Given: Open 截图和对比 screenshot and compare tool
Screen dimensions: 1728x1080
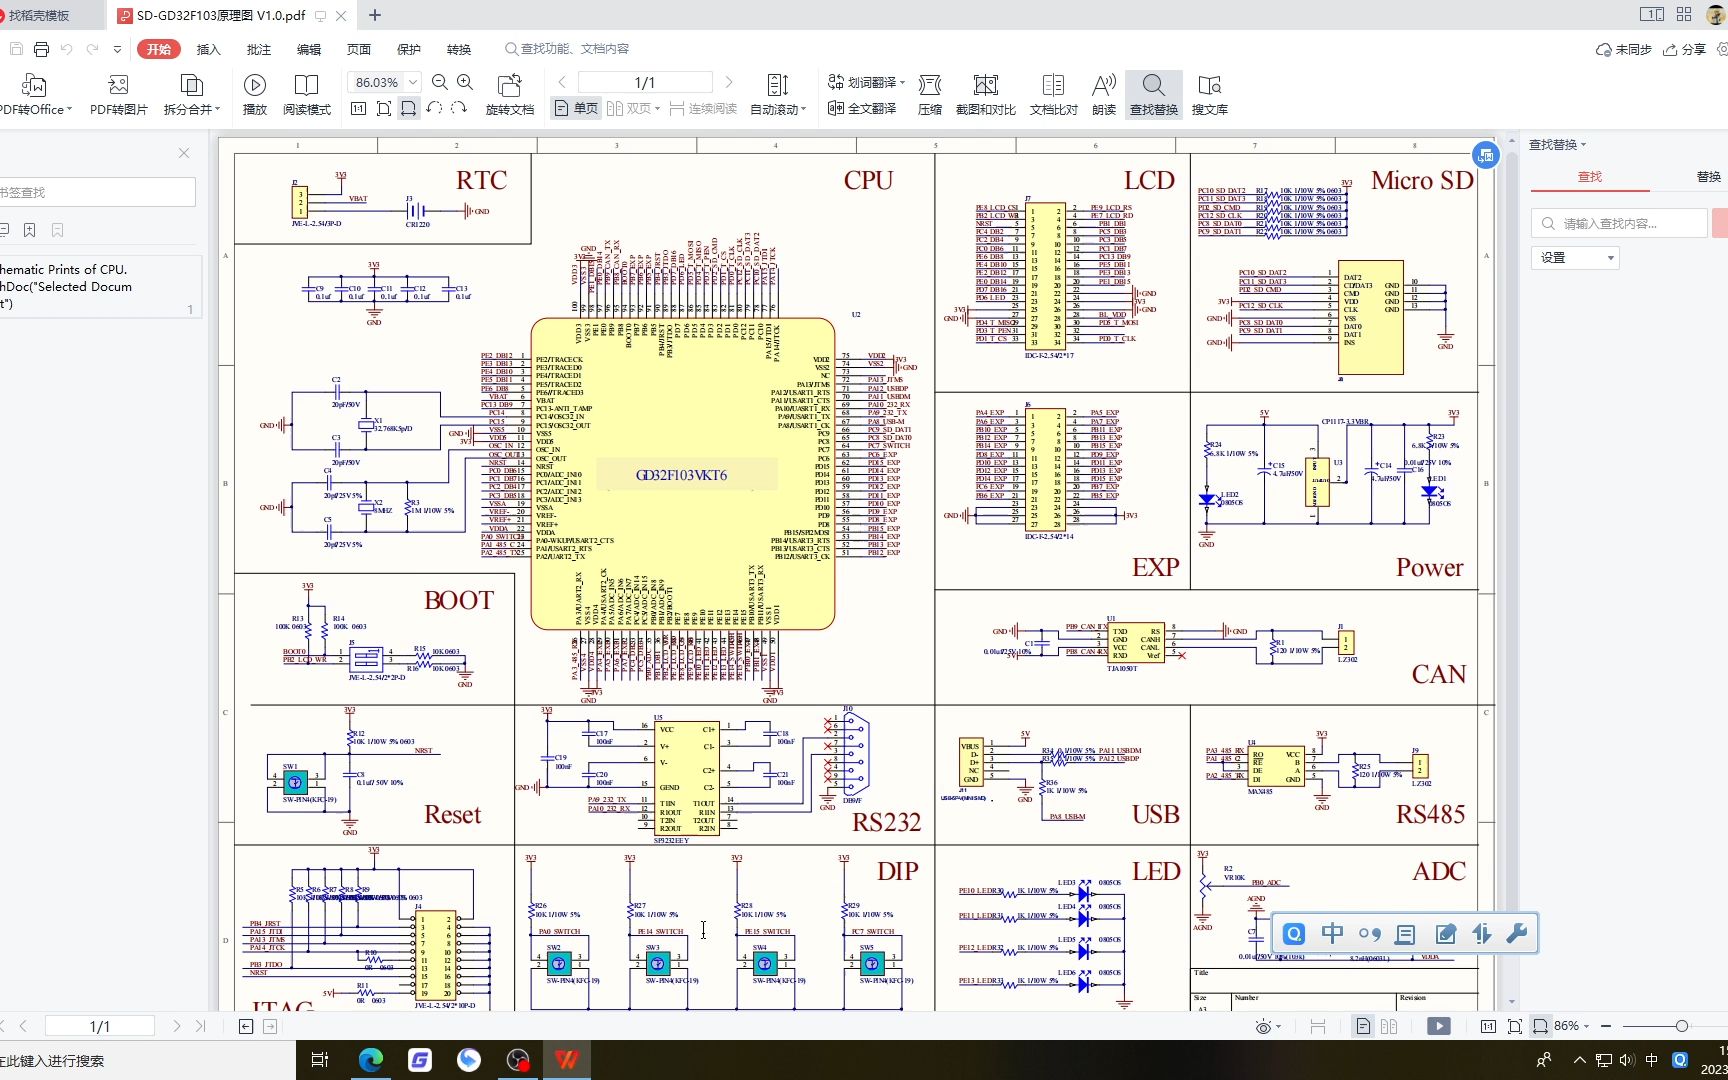Looking at the screenshot, I should click(986, 95).
